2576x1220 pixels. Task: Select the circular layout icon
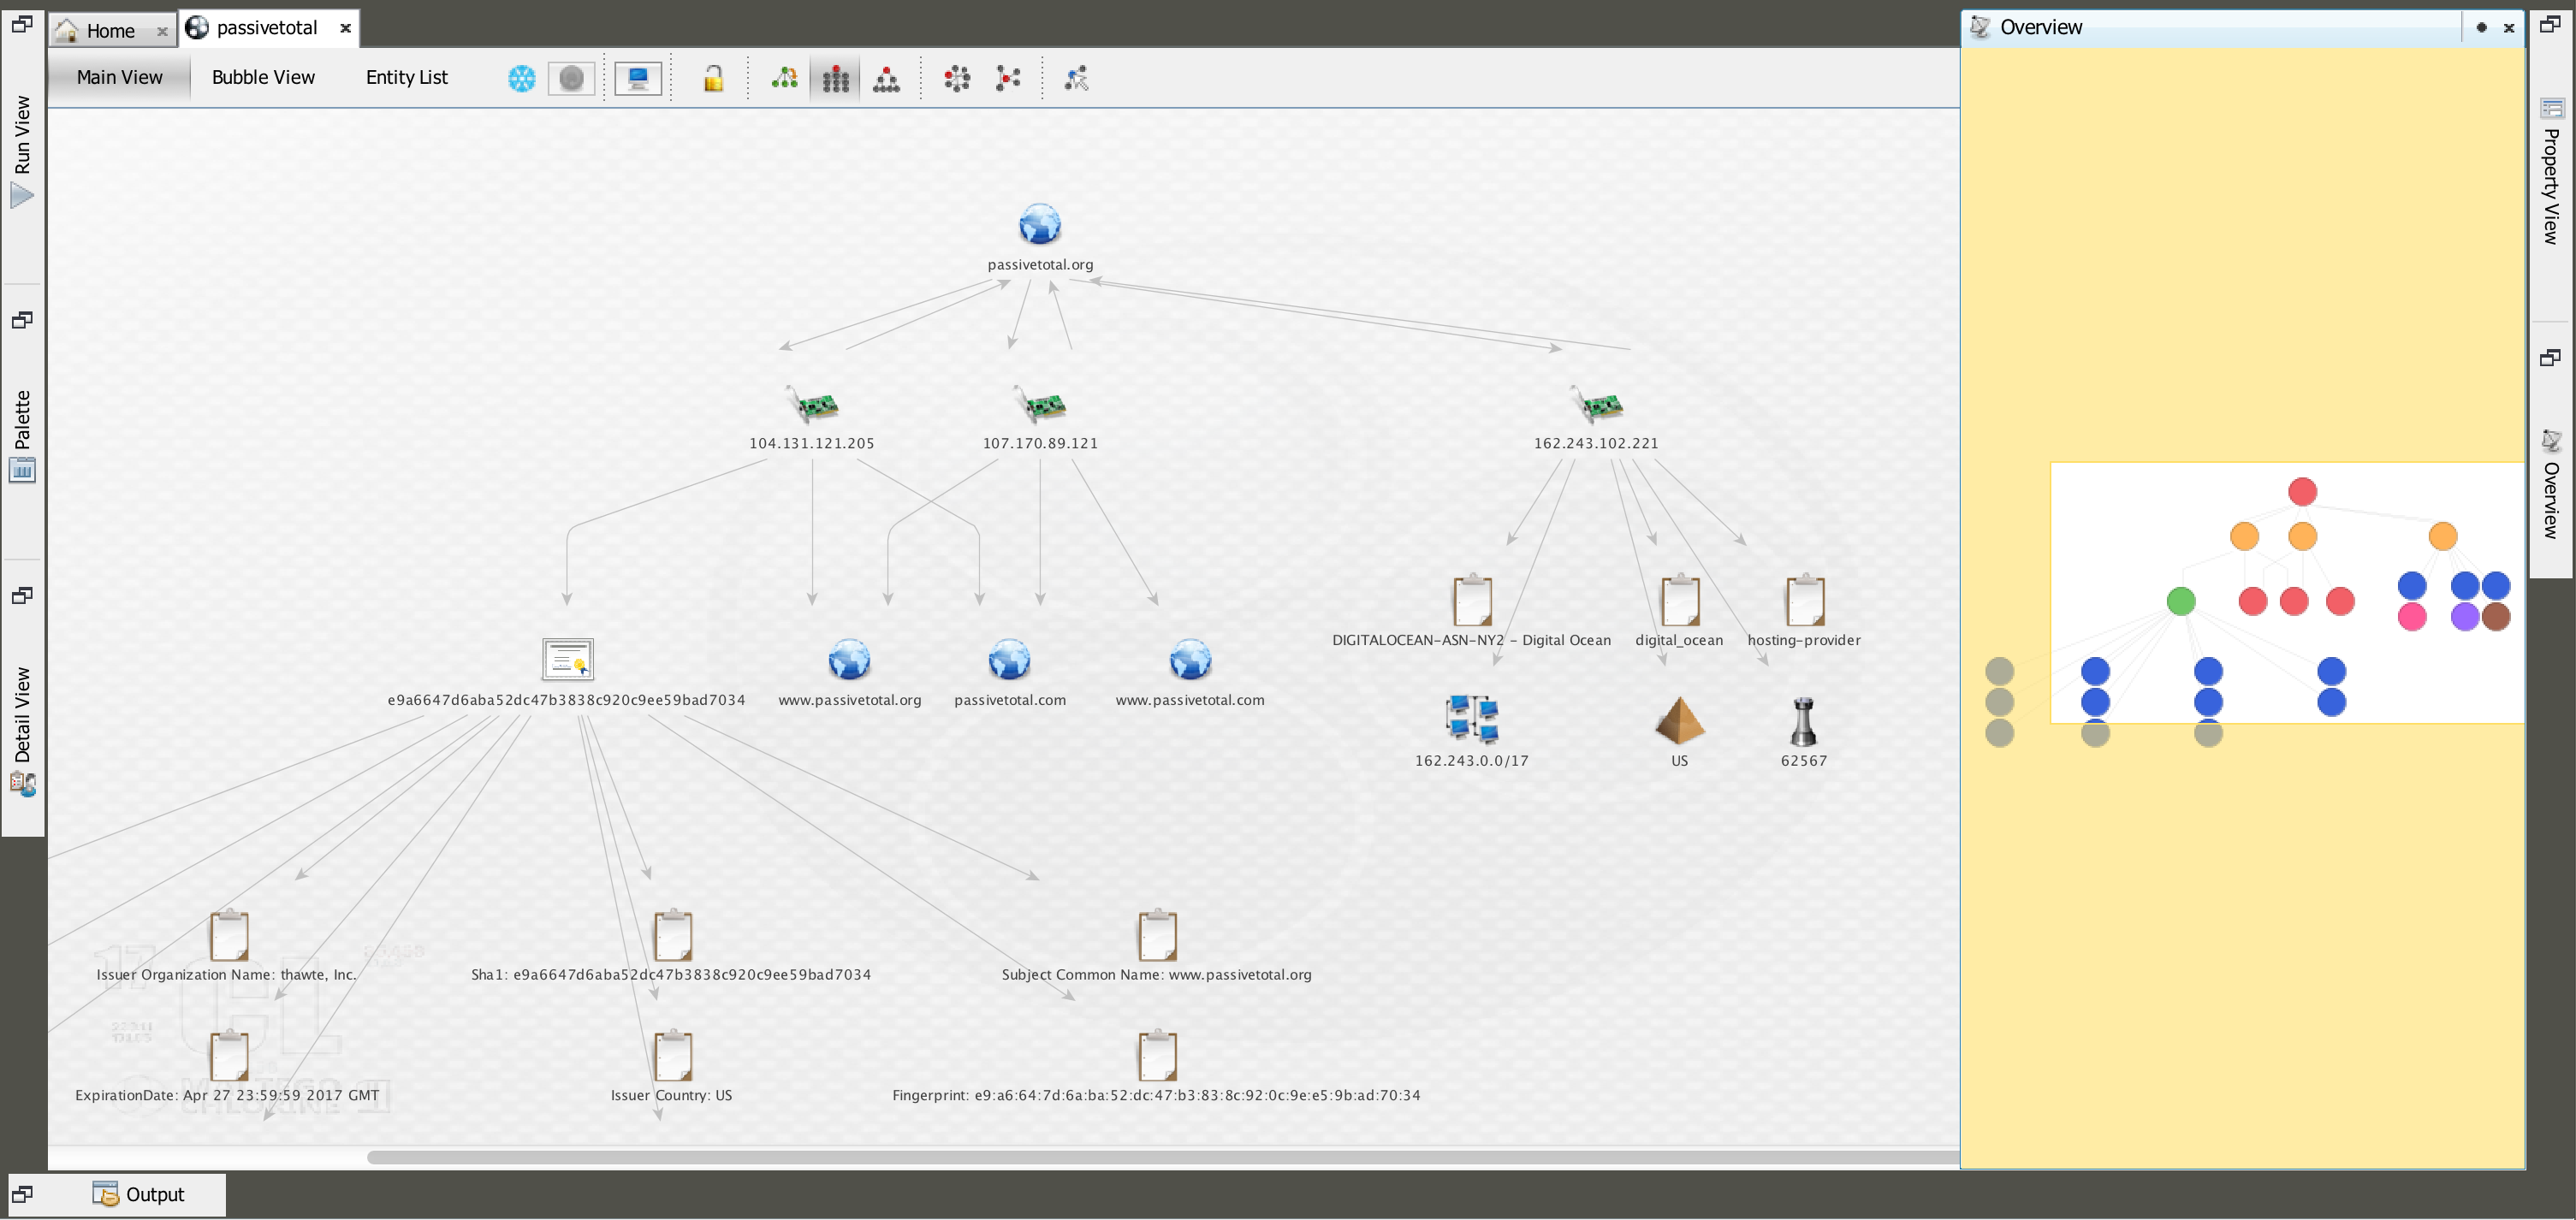click(957, 78)
